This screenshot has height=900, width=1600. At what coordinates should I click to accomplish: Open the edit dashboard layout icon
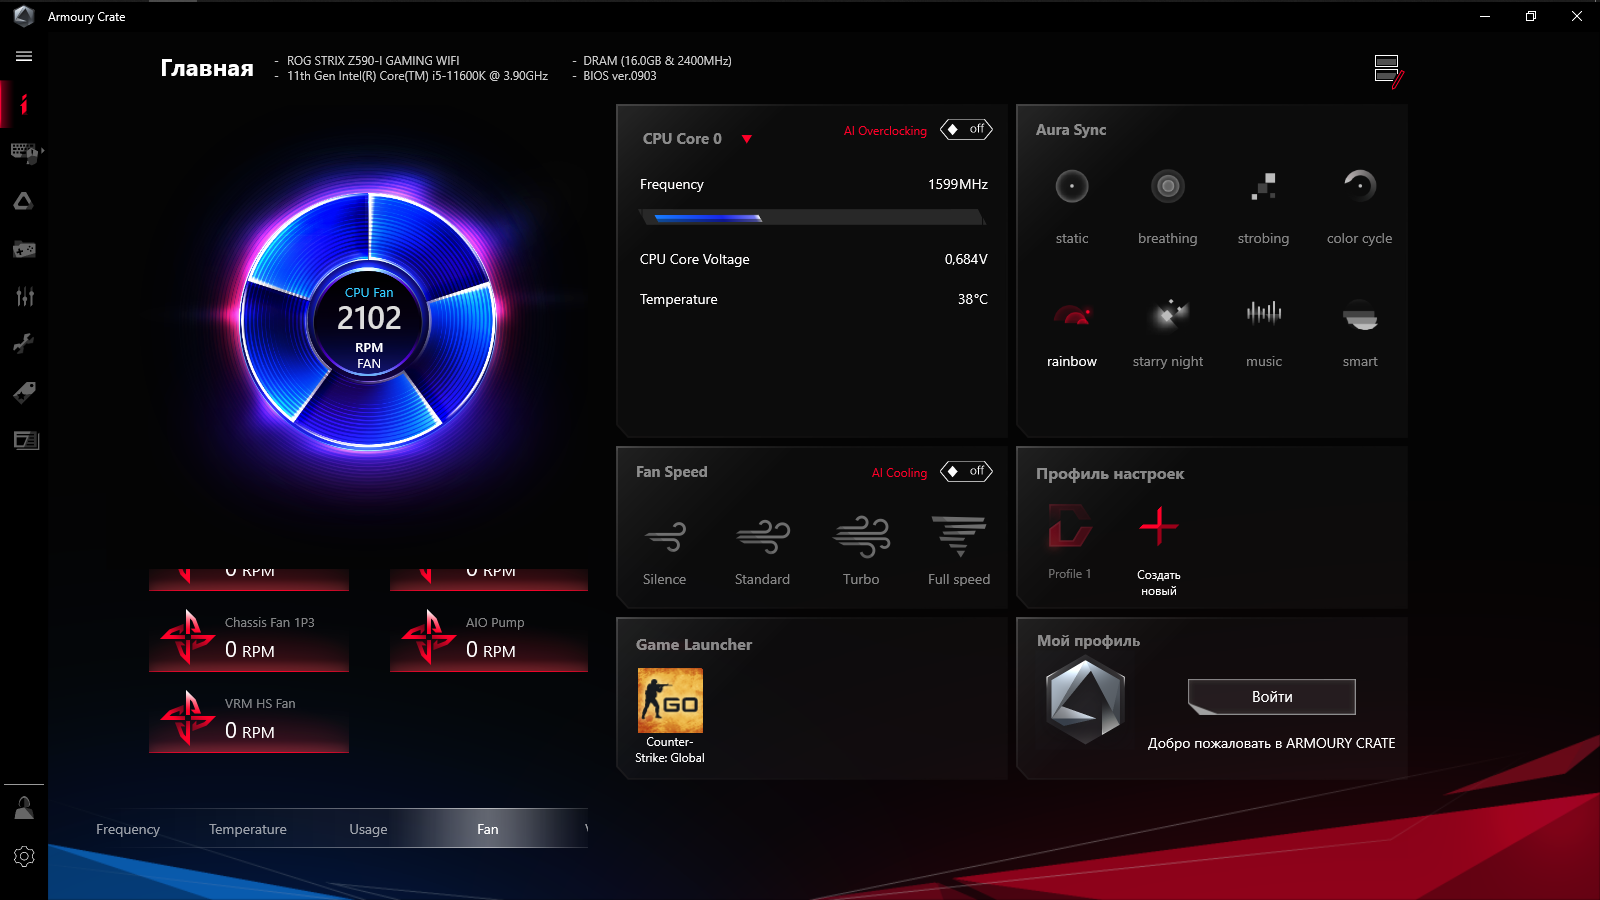click(1385, 68)
